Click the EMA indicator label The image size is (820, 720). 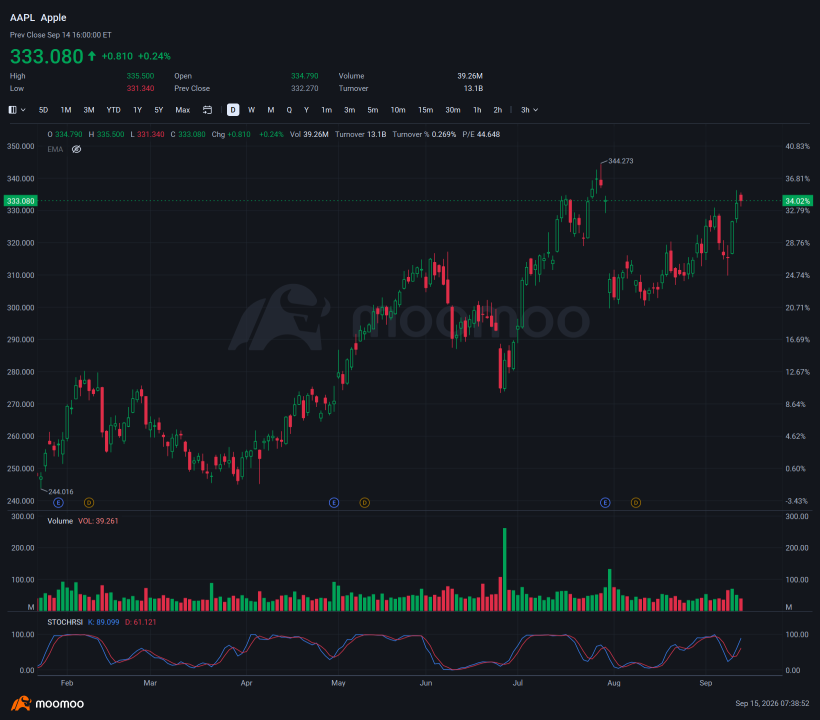55,150
